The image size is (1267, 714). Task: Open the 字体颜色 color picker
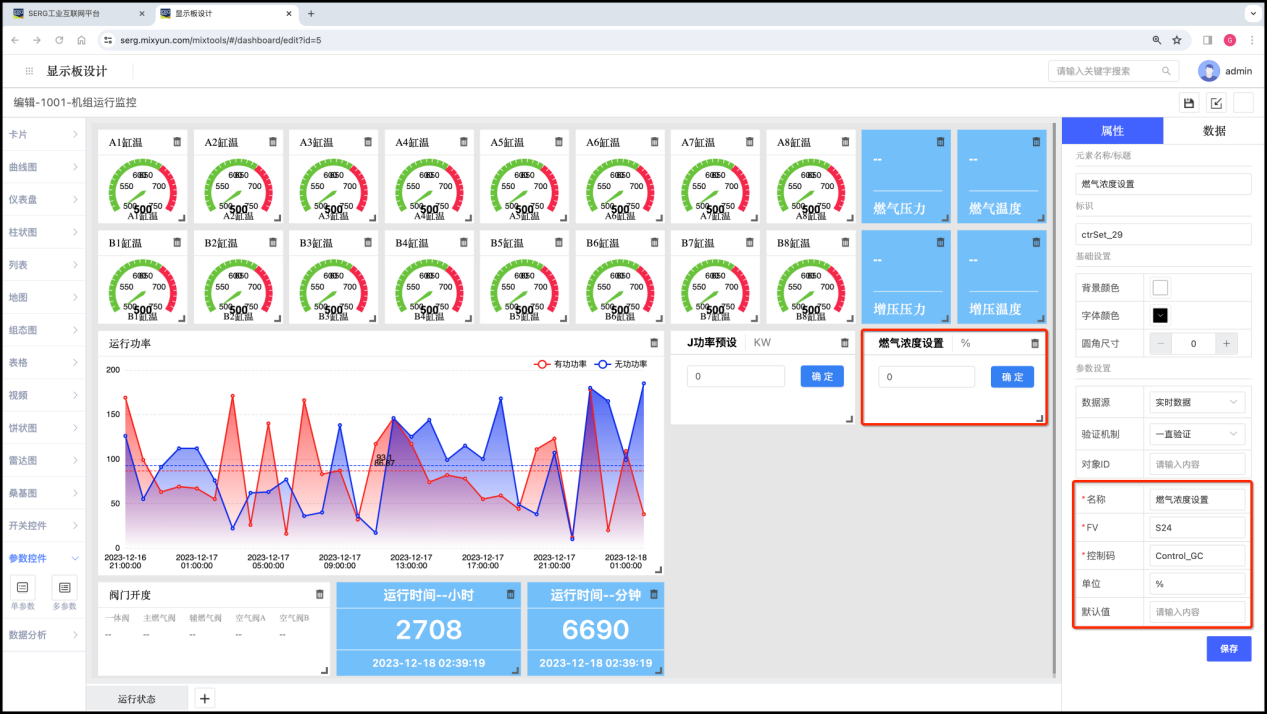coord(1161,315)
